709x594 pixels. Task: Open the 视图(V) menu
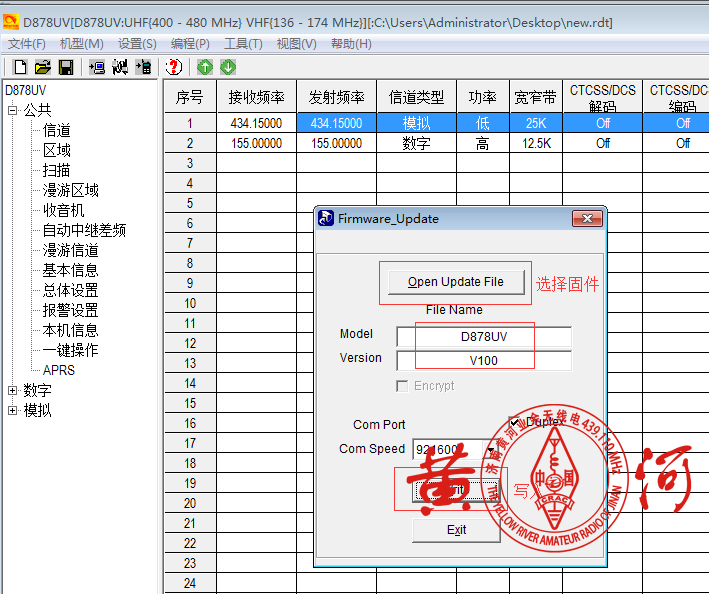296,44
